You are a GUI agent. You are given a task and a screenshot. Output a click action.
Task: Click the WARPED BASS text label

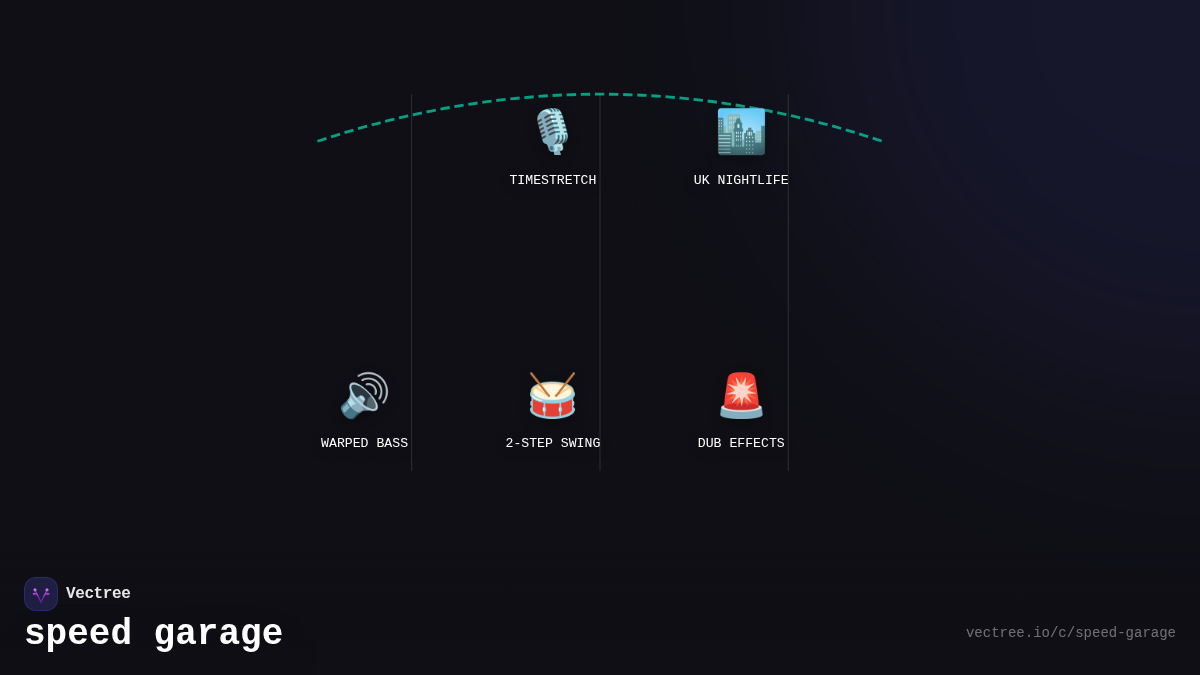pos(364,444)
